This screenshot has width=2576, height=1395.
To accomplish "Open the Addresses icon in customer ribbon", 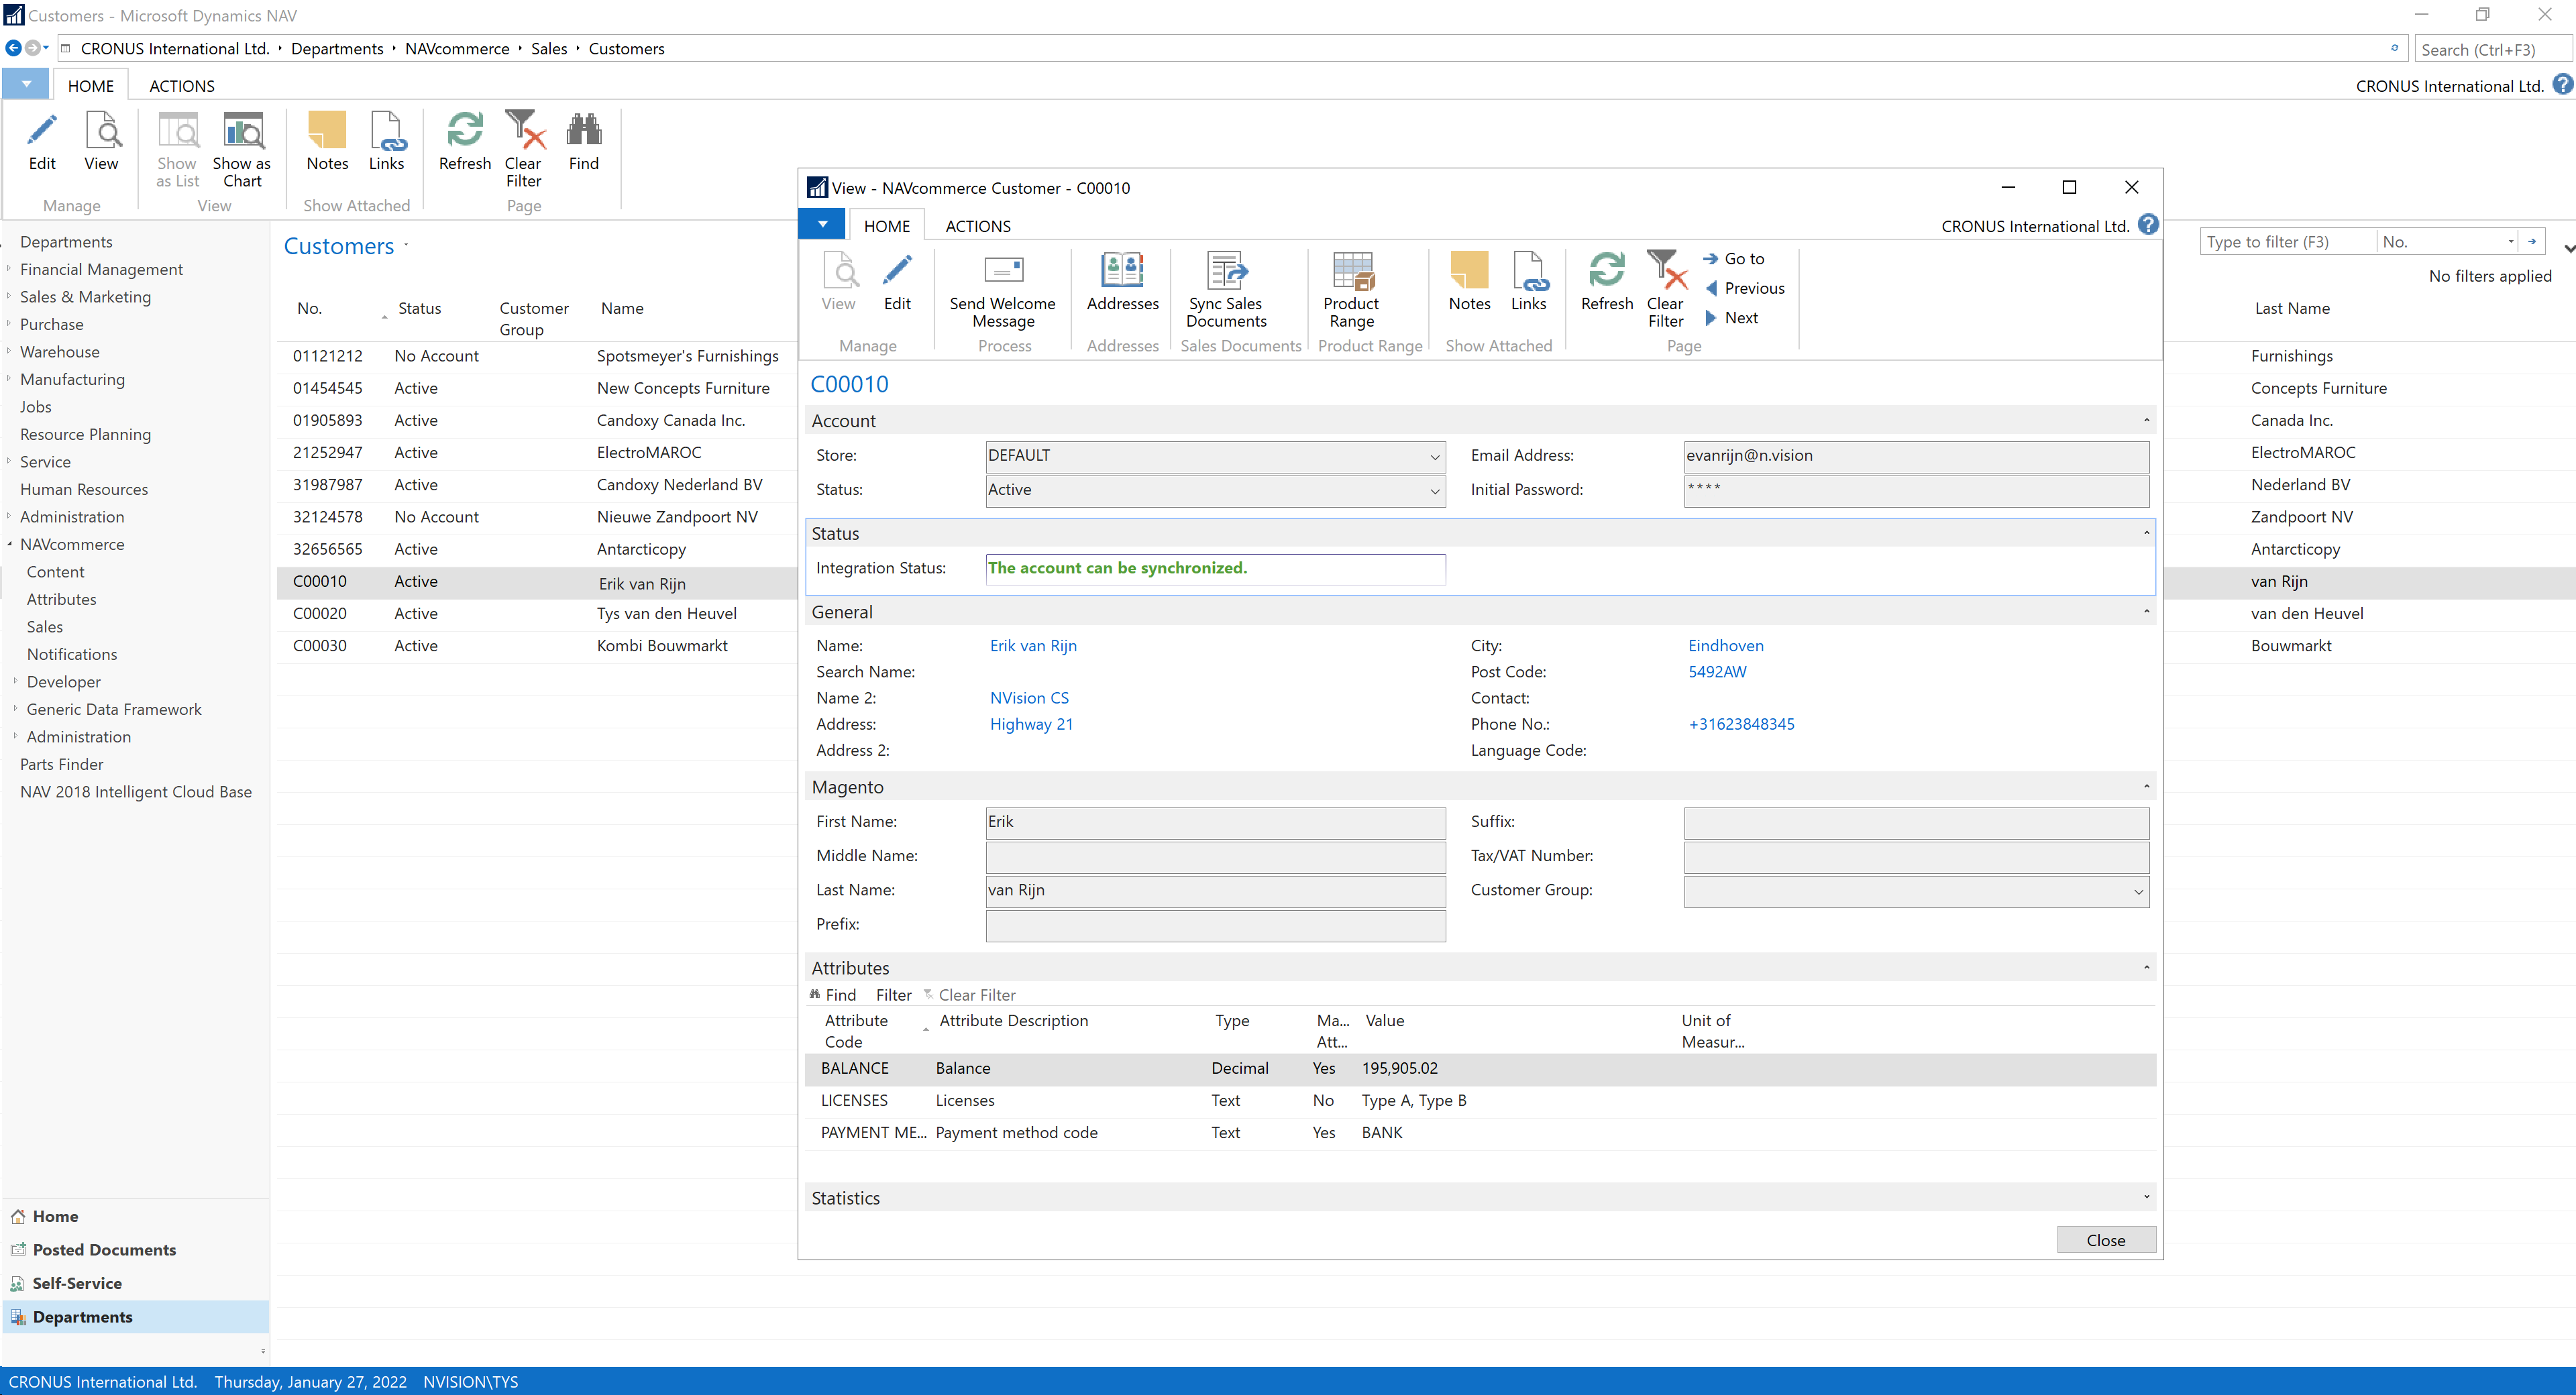I will tap(1122, 271).
